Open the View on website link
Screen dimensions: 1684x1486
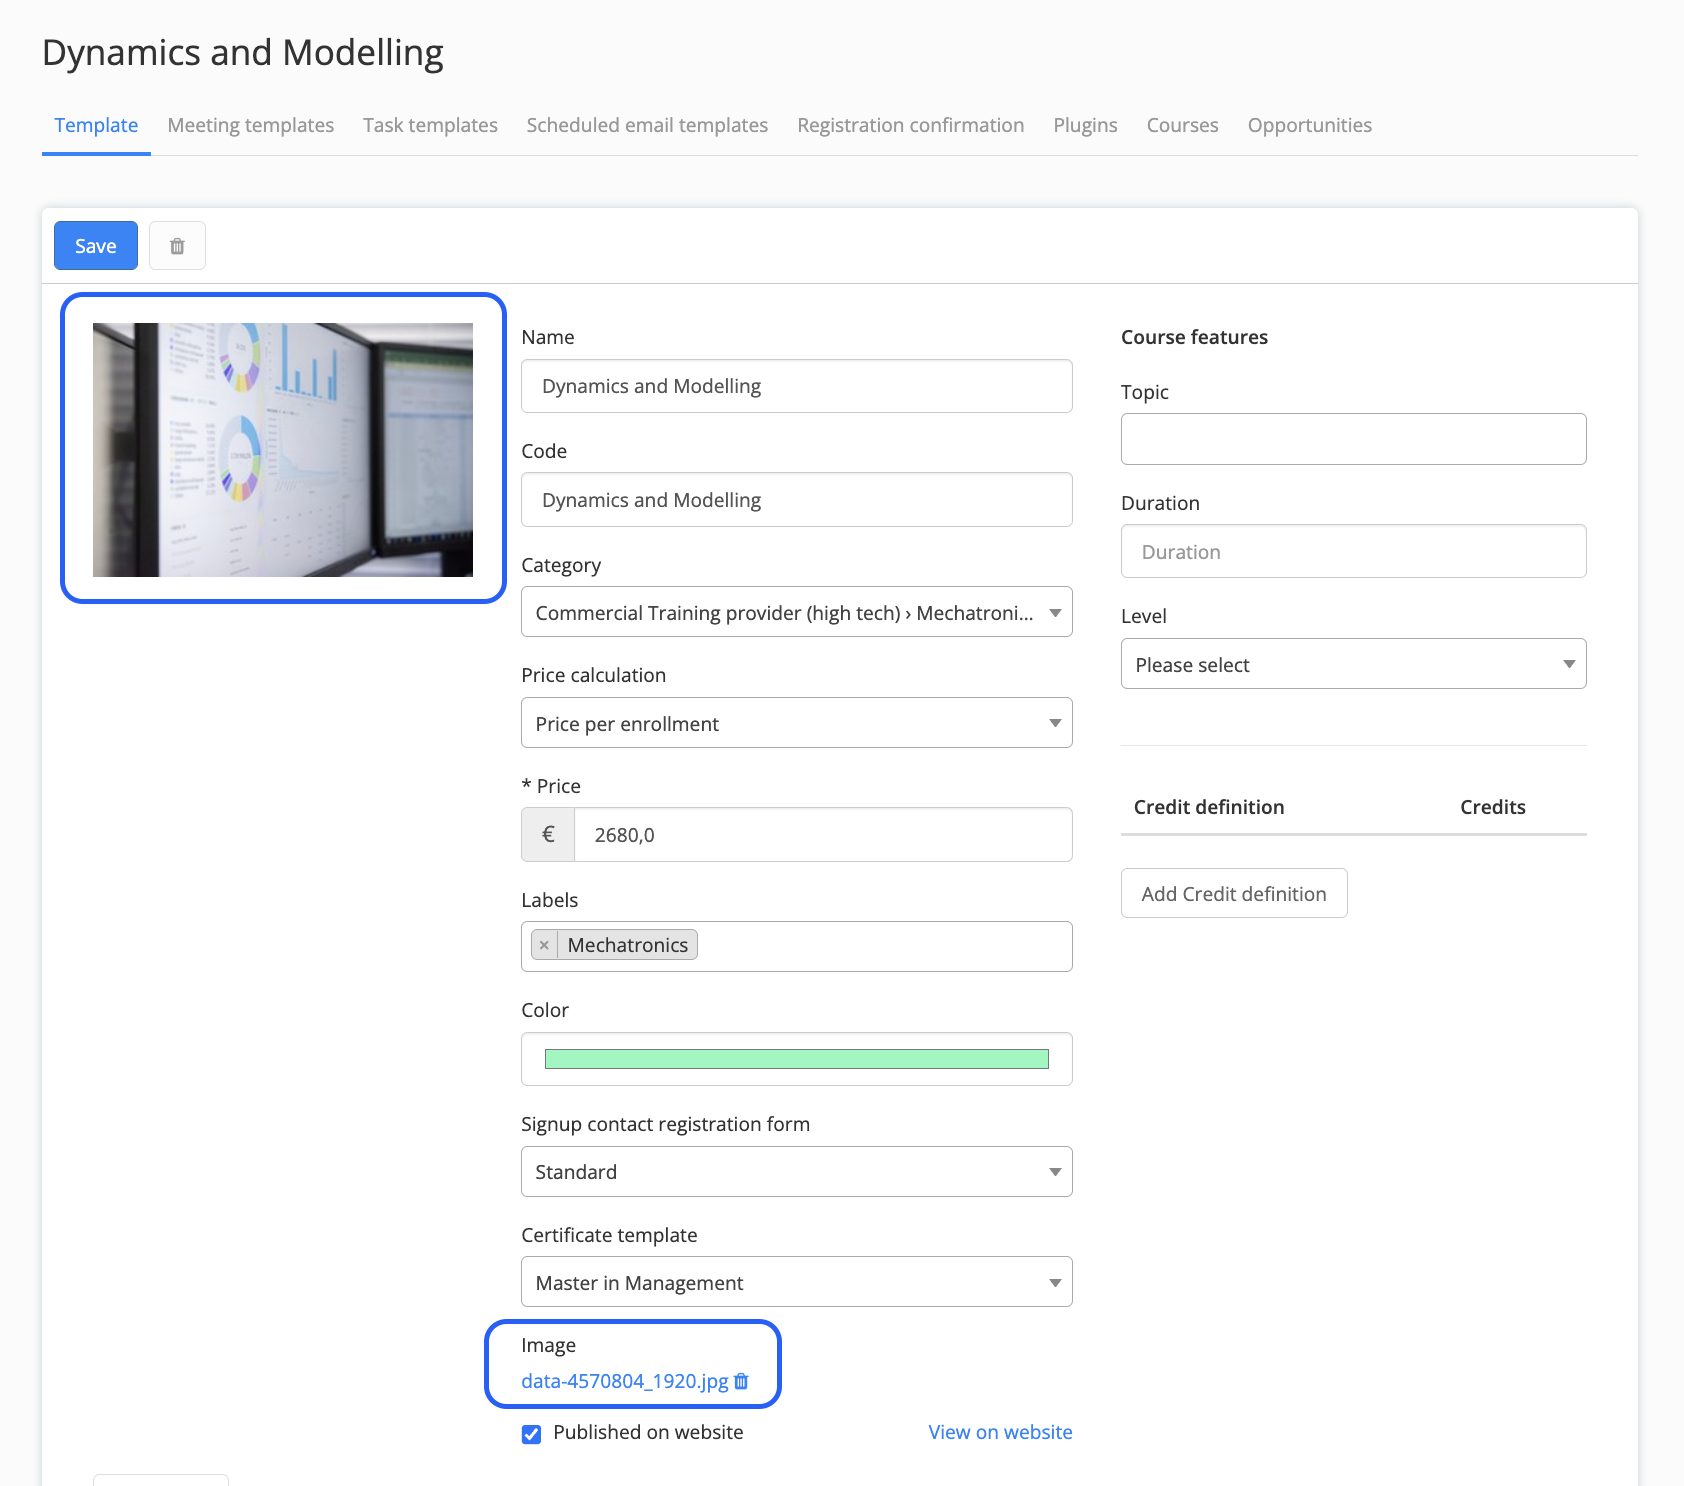[1000, 1432]
